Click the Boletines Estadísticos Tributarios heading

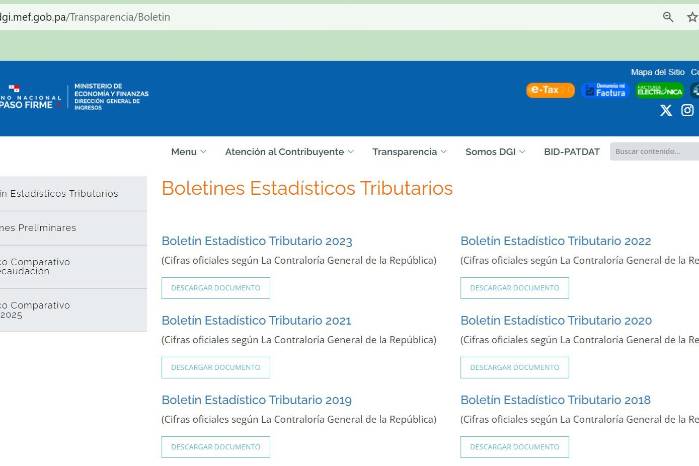point(307,188)
